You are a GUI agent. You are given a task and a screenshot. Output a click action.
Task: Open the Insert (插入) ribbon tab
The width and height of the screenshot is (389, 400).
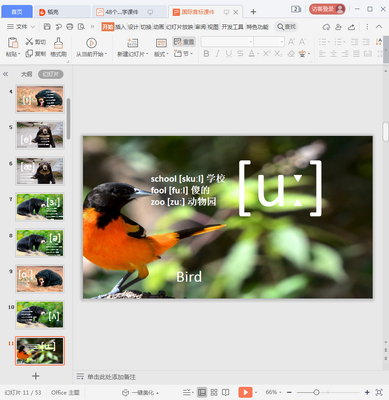click(120, 27)
